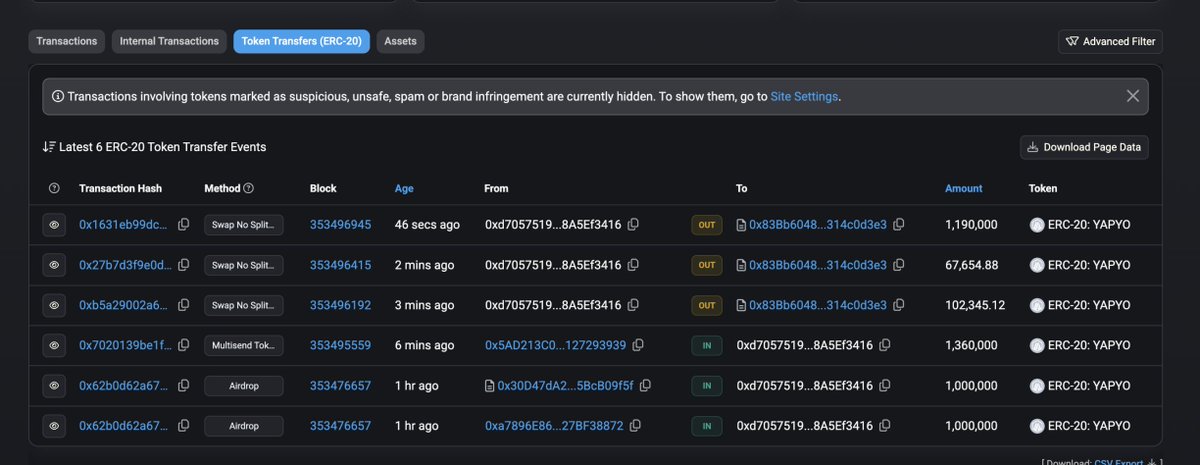Open the Site Settings link

point(804,97)
